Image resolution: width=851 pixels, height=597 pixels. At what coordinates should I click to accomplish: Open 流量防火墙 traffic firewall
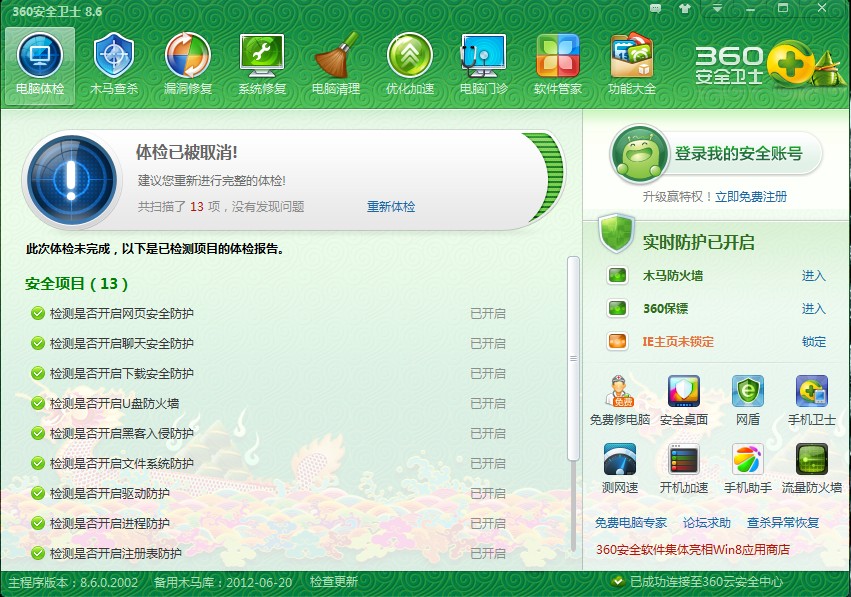tap(812, 468)
